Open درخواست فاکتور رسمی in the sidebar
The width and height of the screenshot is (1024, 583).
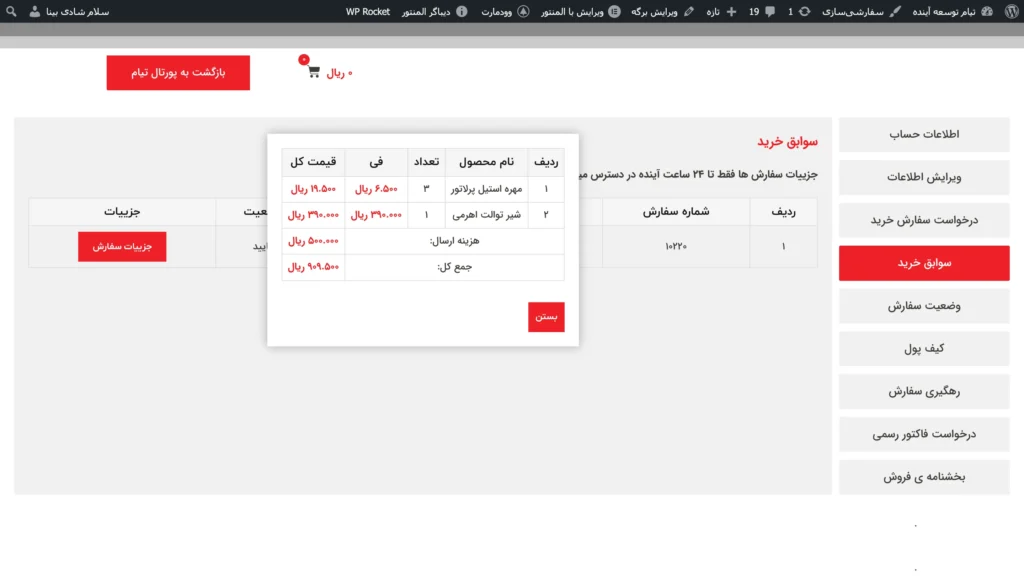pyautogui.click(x=924, y=434)
